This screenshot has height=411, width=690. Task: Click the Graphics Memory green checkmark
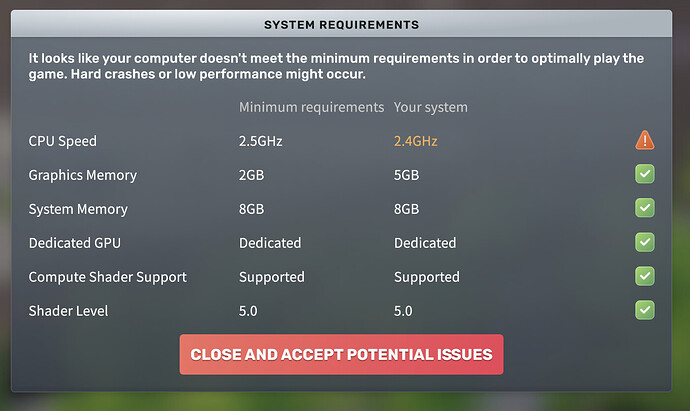645,174
